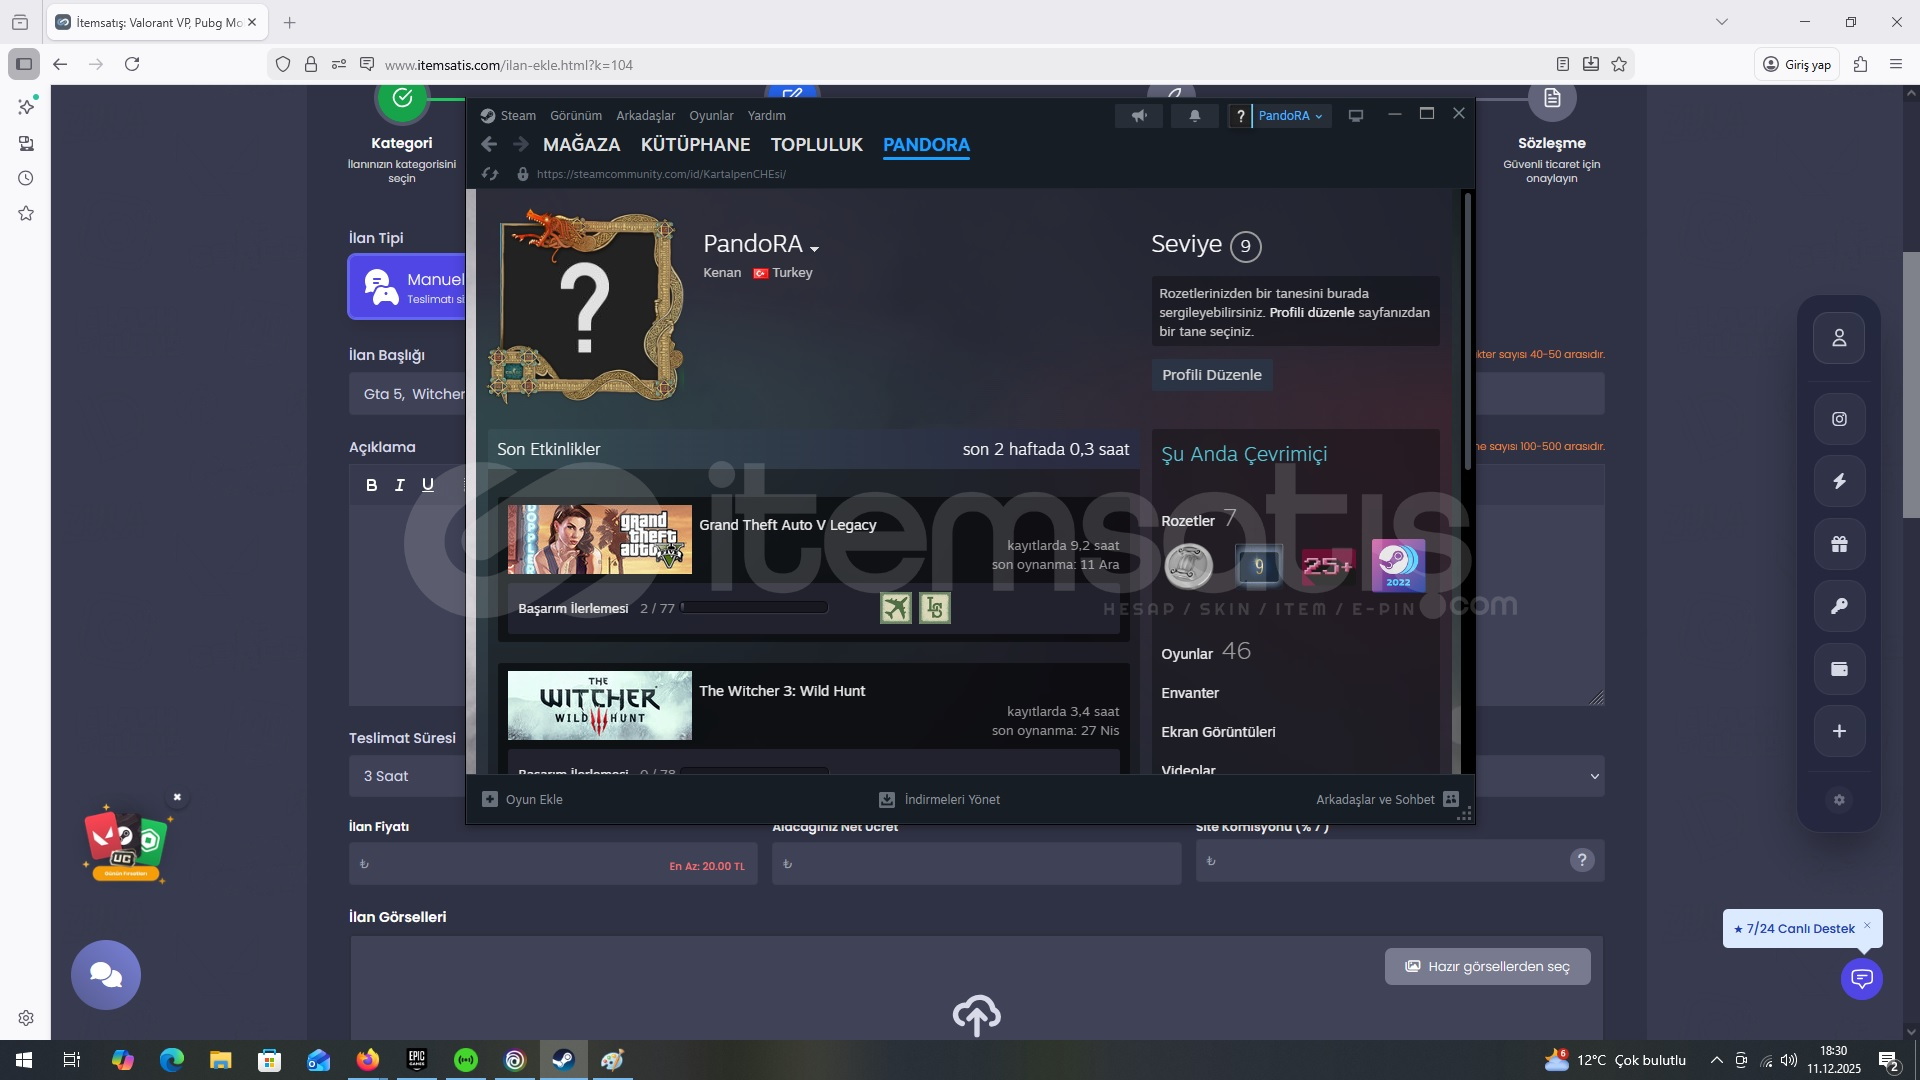Click the key icon in the sidebar
1920x1080 pixels.
pos(1839,606)
